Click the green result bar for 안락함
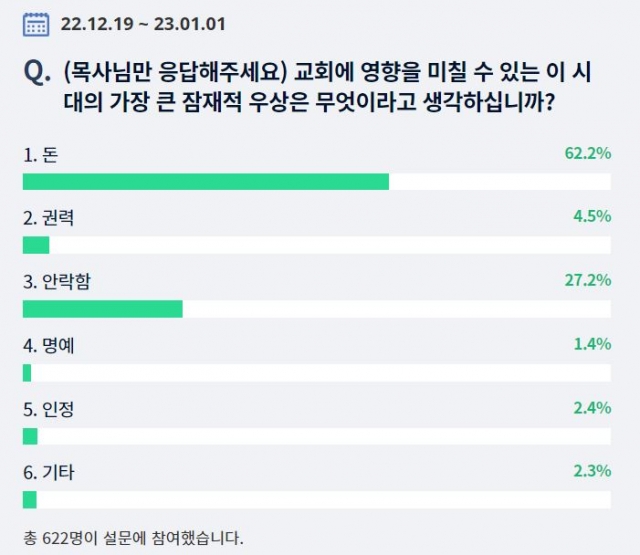Screen dimensions: 640x555 pyautogui.click(x=102, y=309)
